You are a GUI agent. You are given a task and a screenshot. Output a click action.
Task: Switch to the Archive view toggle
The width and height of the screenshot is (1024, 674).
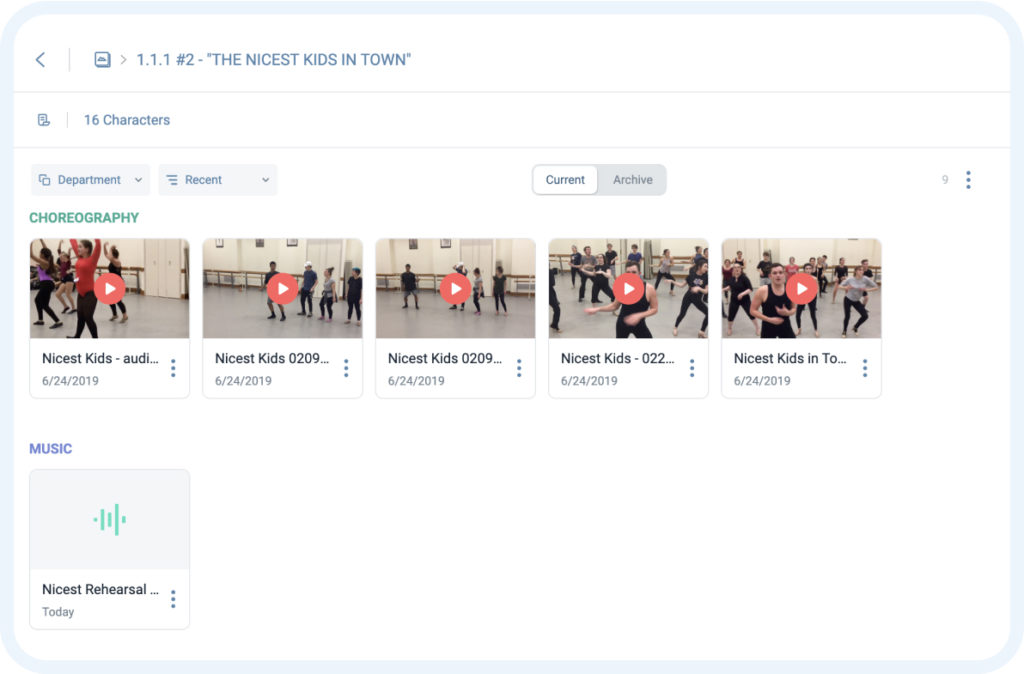pyautogui.click(x=632, y=180)
